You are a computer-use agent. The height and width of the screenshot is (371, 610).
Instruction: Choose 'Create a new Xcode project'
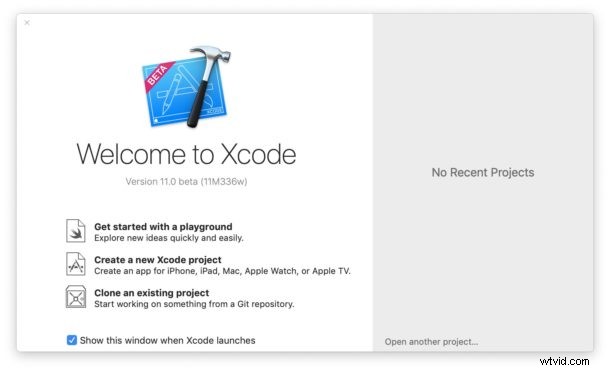(x=158, y=260)
